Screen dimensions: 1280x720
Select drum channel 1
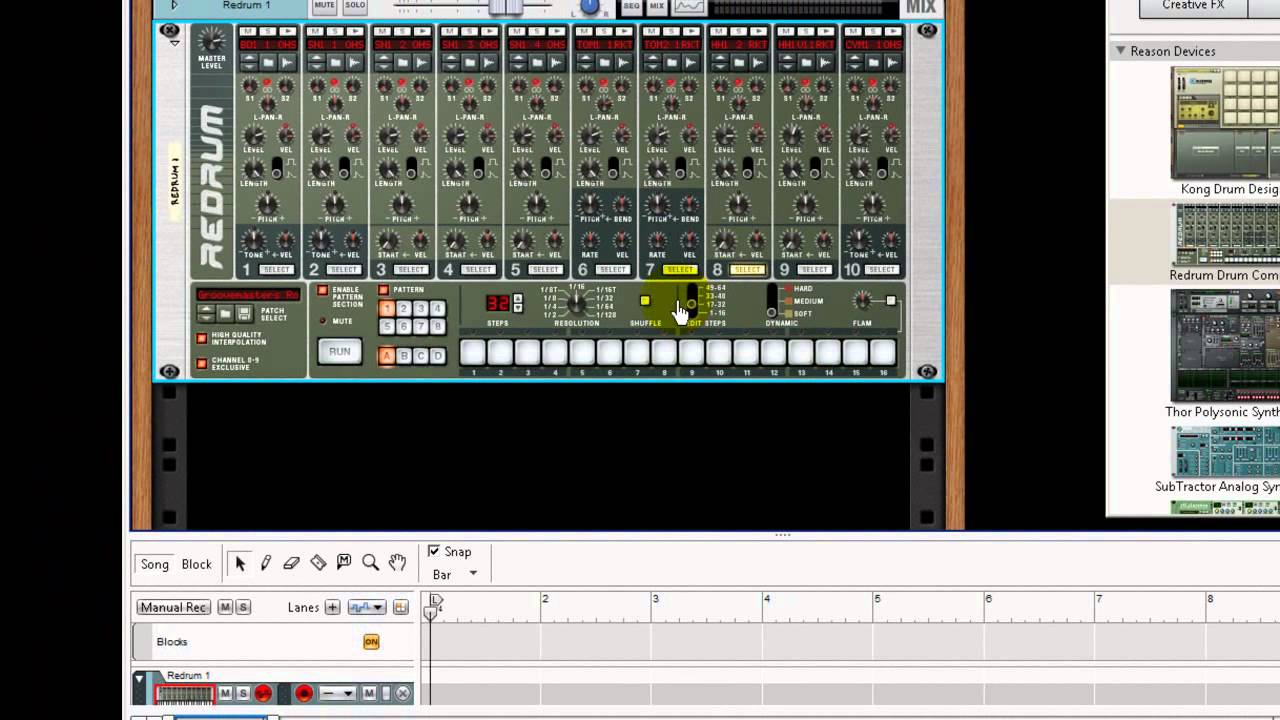(x=276, y=270)
